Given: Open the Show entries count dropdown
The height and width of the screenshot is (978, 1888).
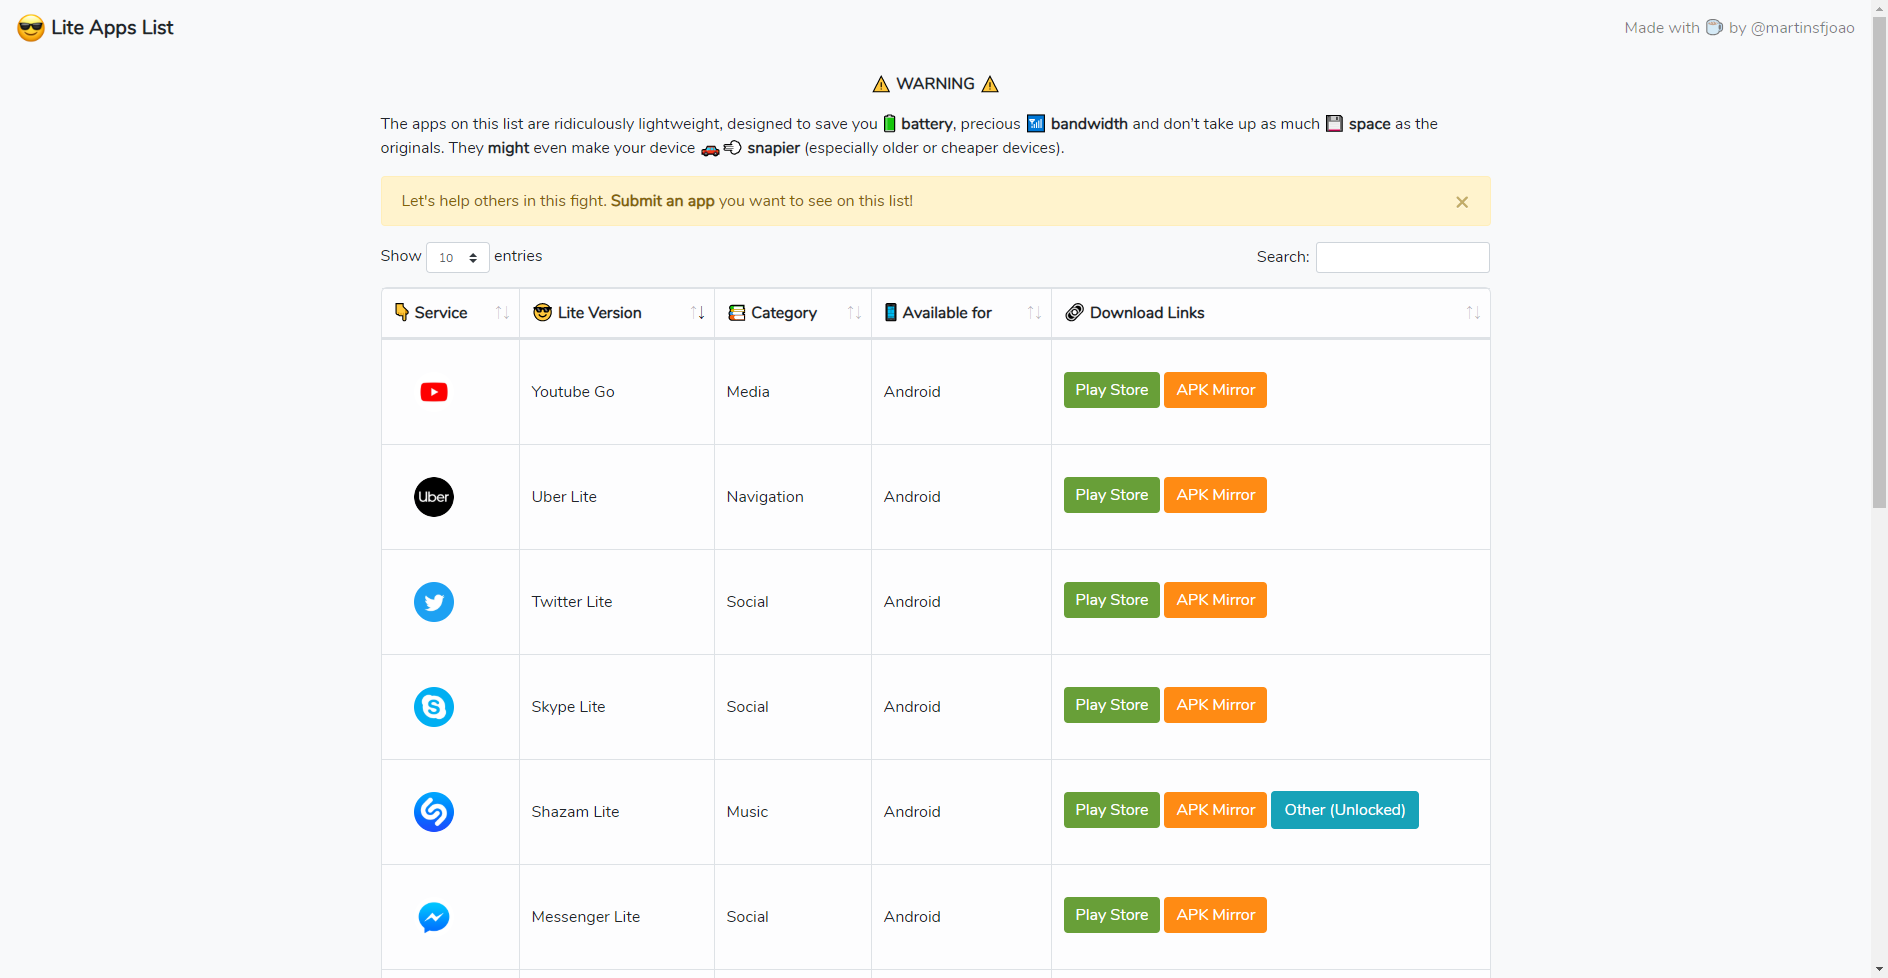Looking at the screenshot, I should tap(457, 257).
